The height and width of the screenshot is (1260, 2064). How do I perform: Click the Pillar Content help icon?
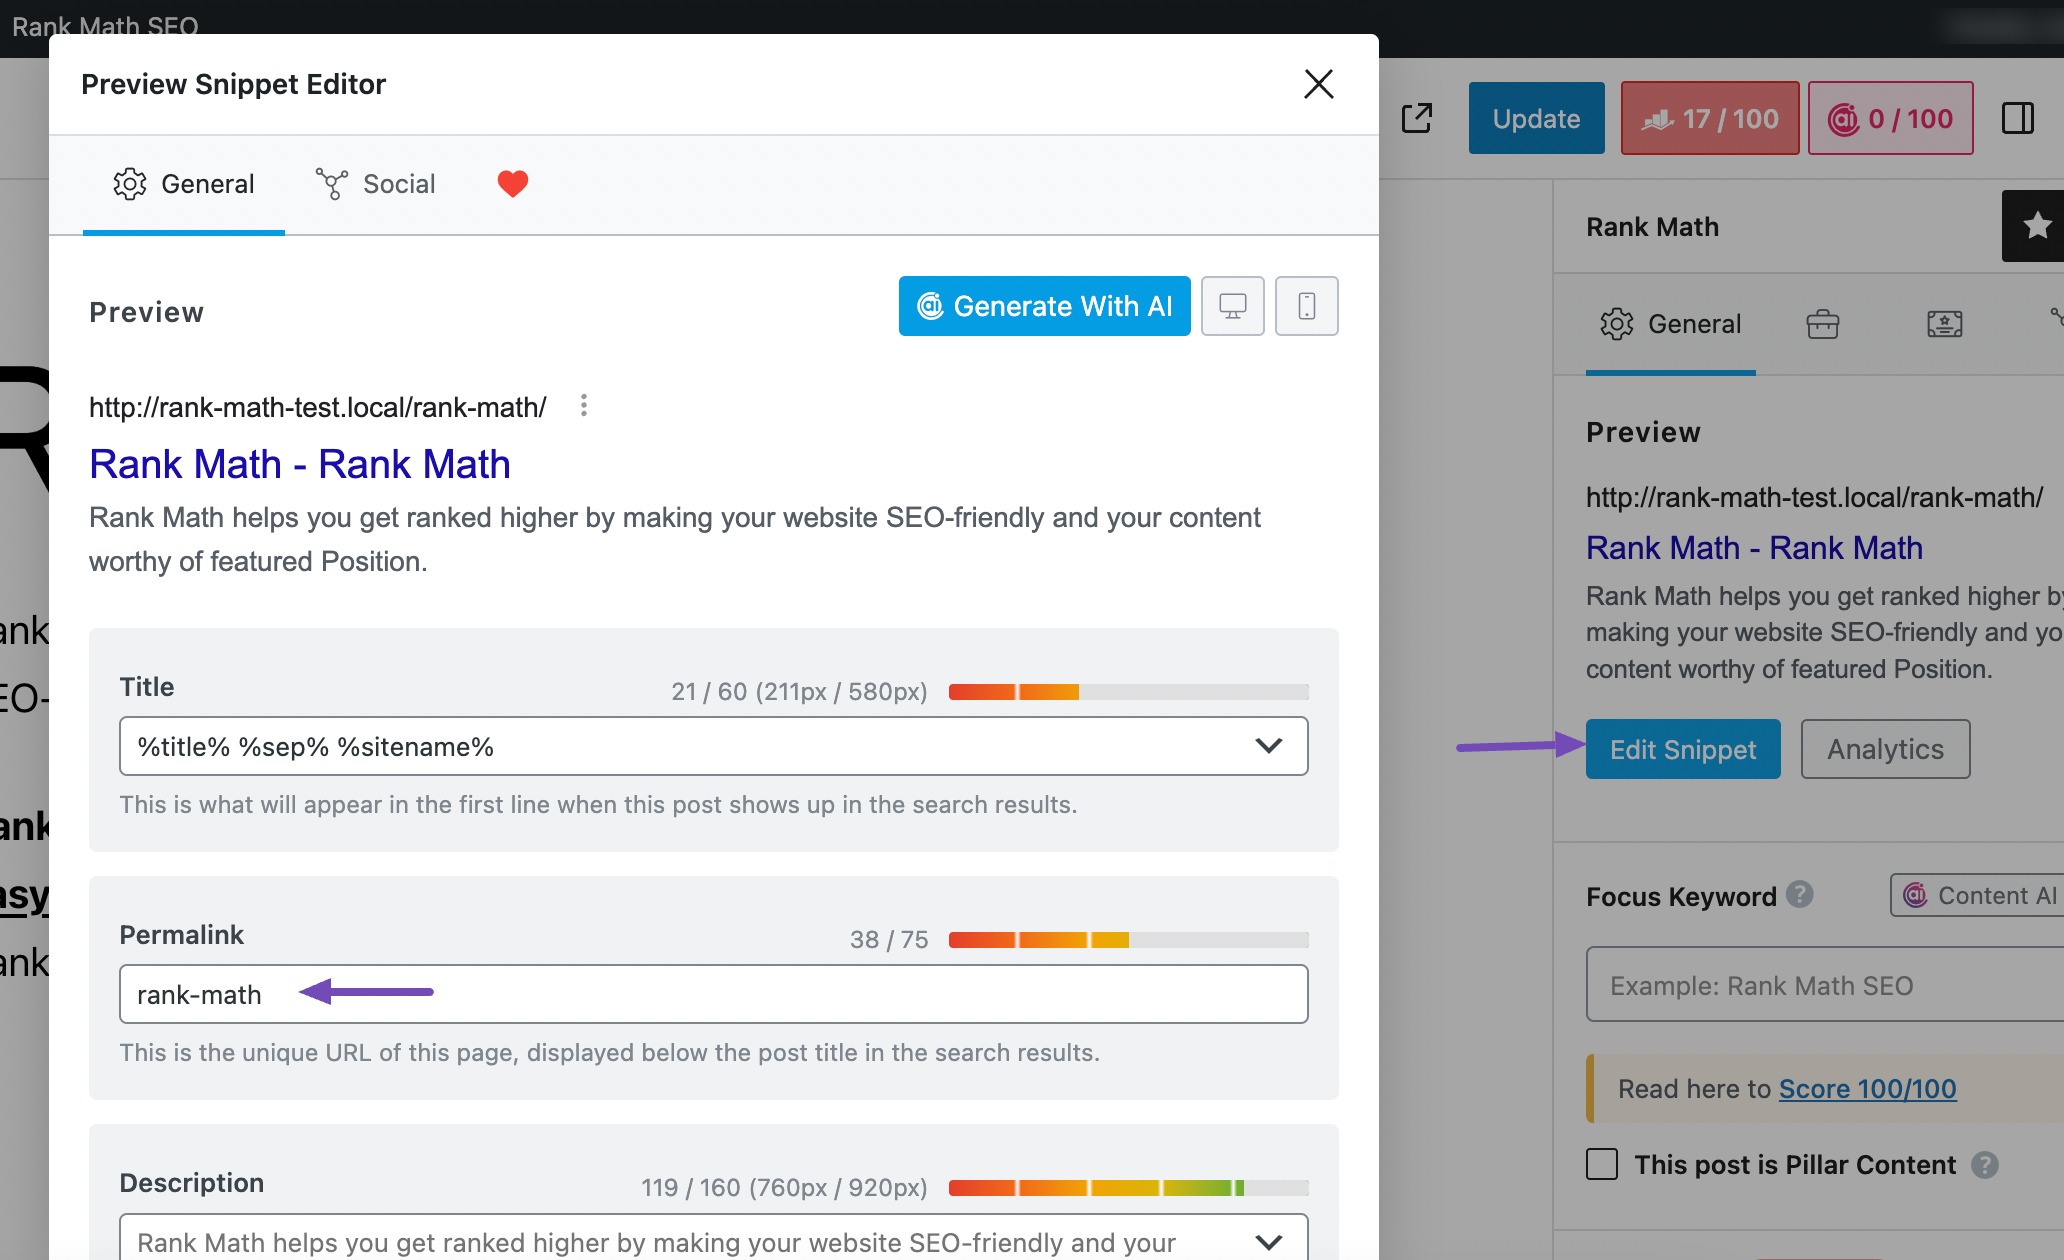pos(1985,1165)
